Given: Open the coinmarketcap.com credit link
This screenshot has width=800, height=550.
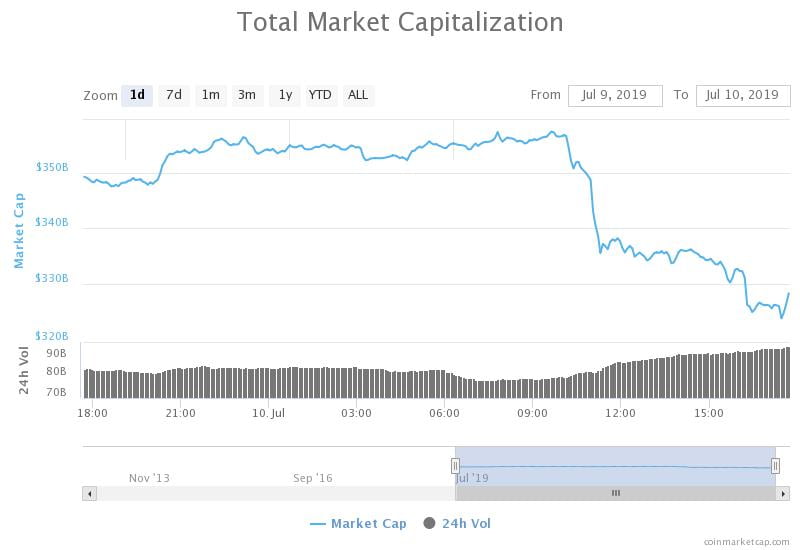Looking at the screenshot, I should click(x=746, y=542).
